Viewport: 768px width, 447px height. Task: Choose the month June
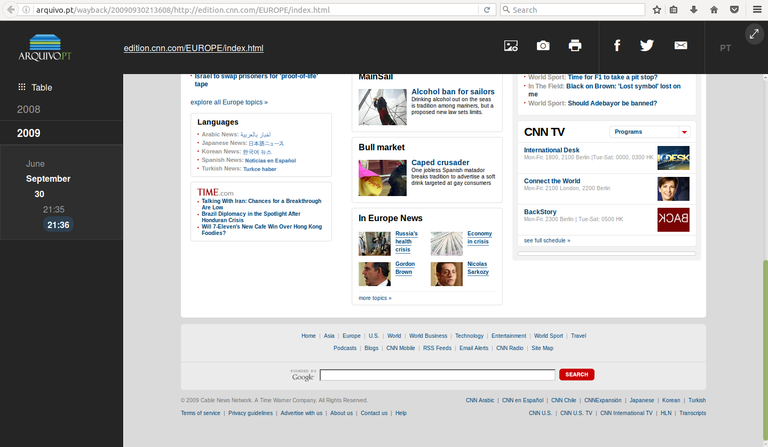[35, 164]
